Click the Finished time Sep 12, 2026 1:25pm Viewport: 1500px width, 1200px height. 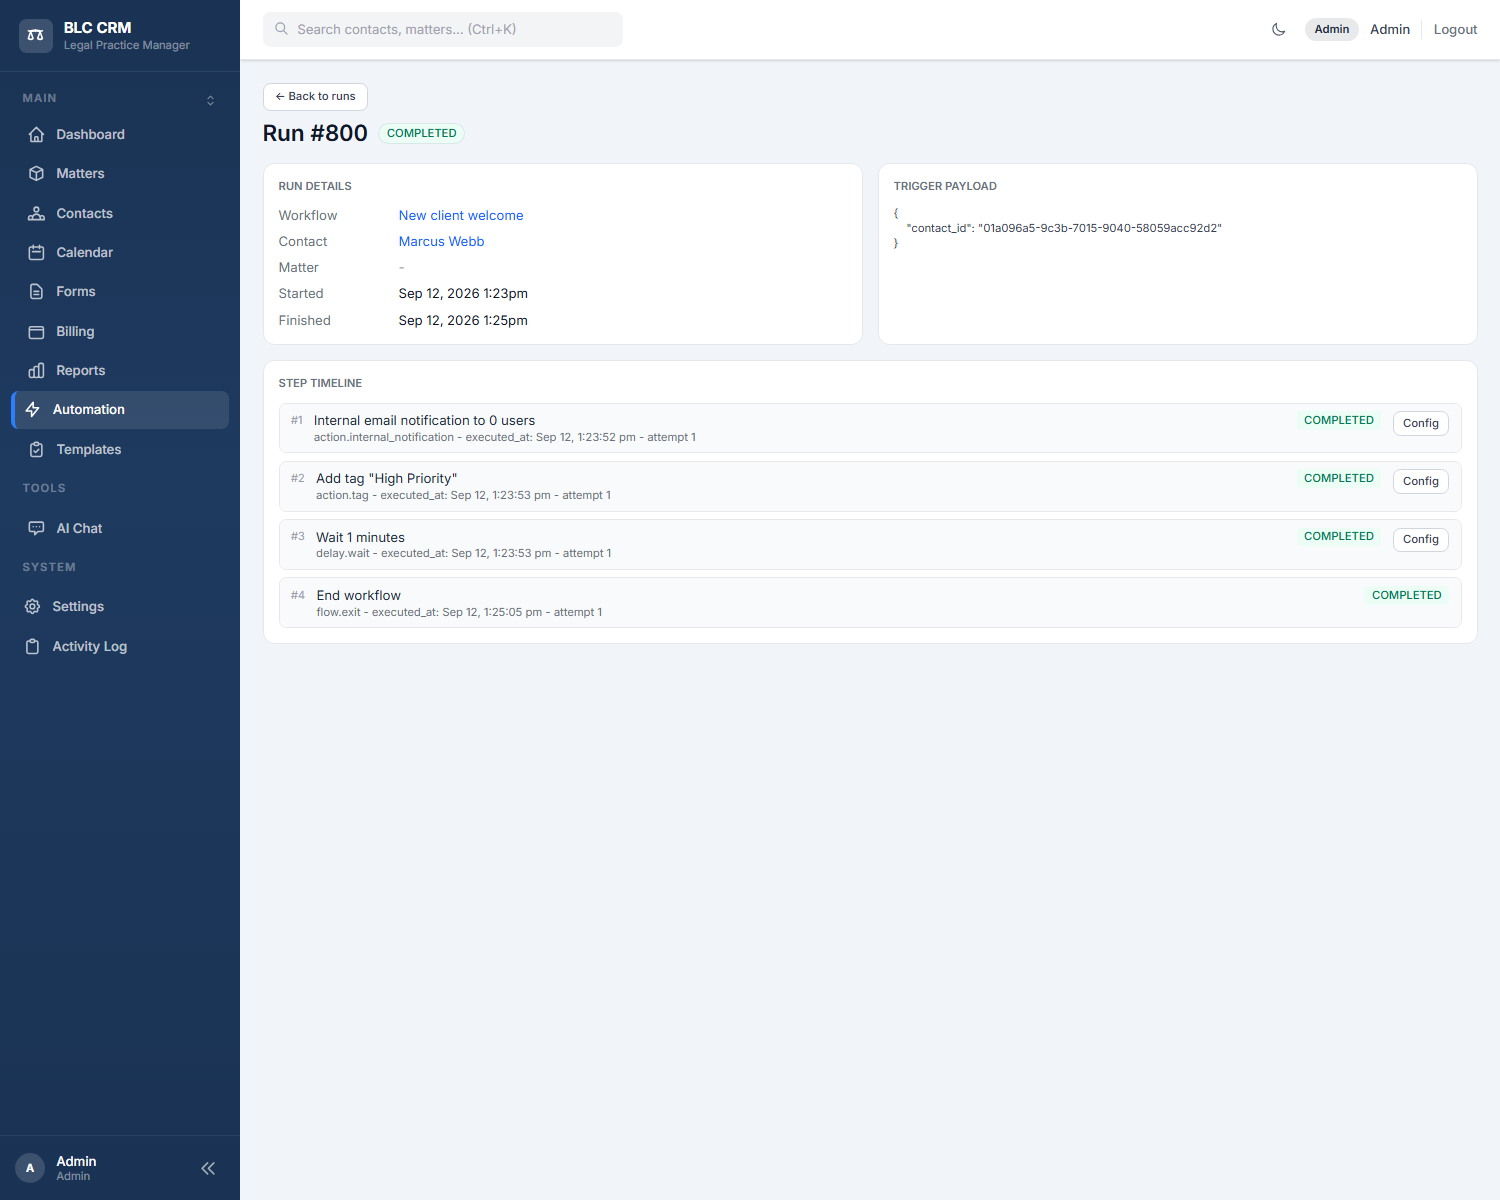coord(463,320)
